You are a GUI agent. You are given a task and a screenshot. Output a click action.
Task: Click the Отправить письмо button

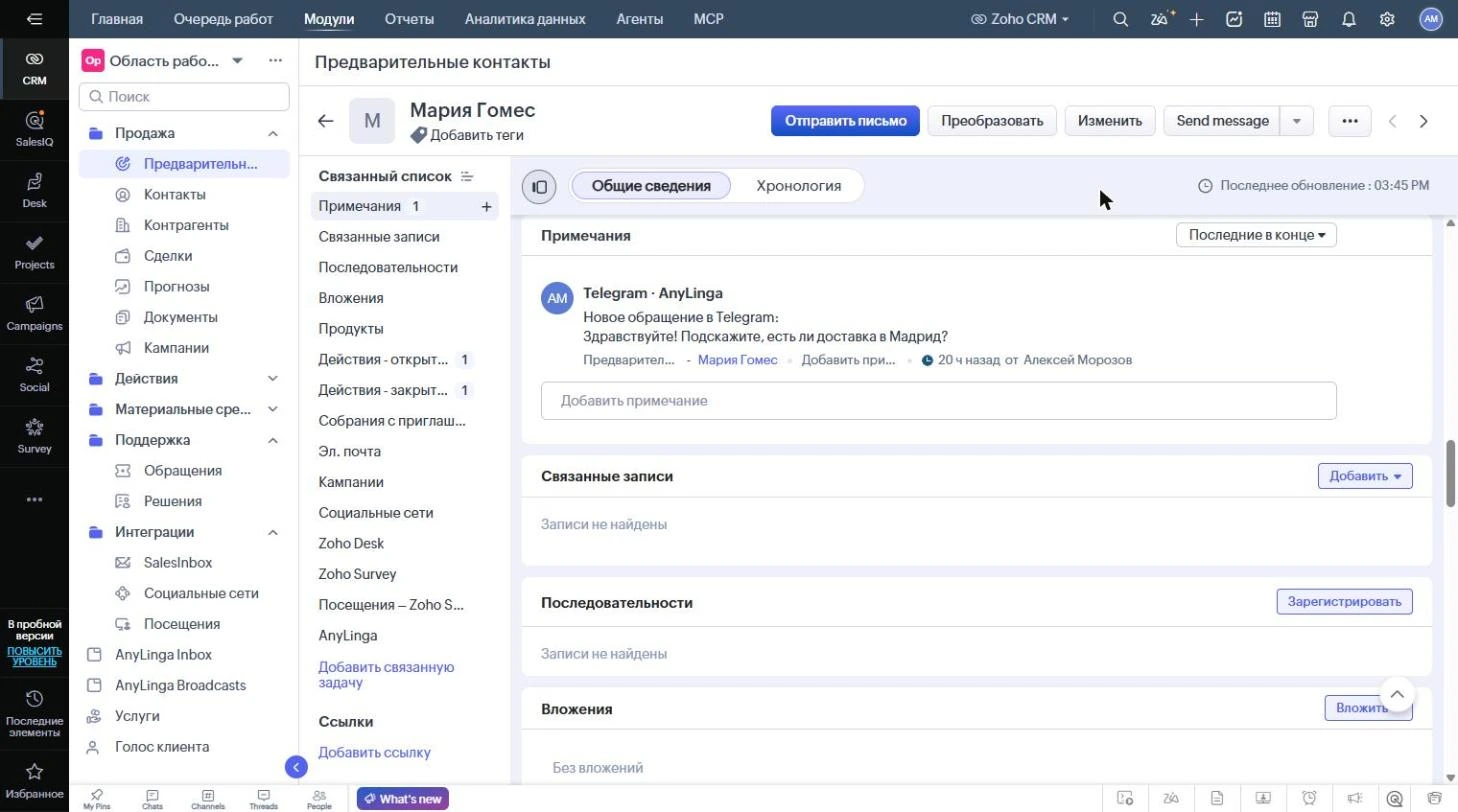[845, 121]
